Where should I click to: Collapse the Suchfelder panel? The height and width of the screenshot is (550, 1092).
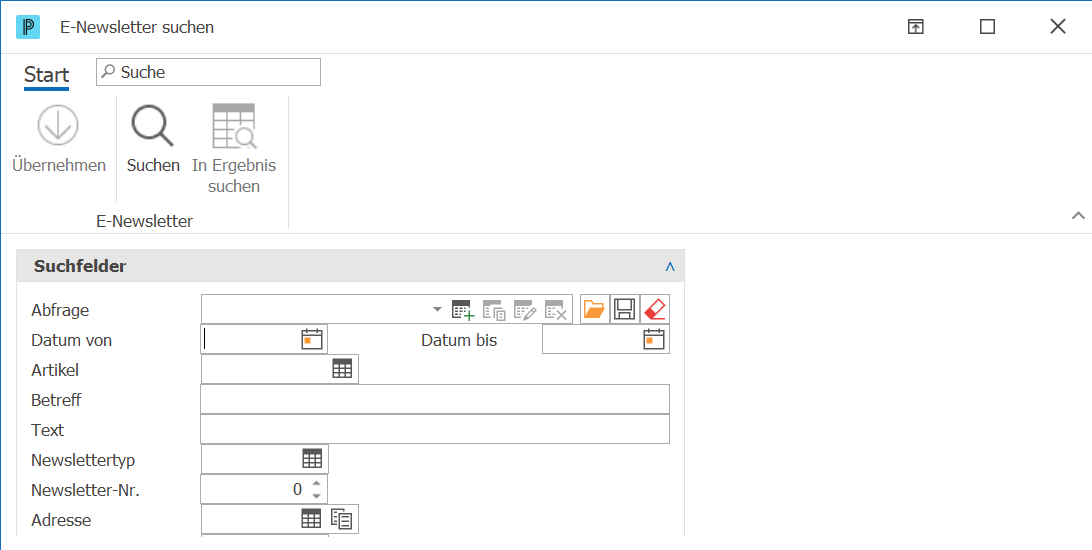(670, 267)
